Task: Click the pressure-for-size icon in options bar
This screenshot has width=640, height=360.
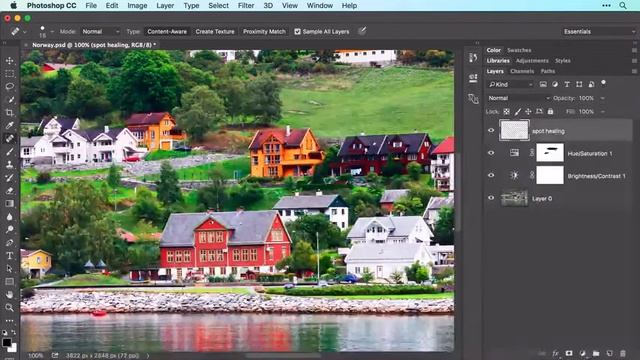Action: click(x=362, y=31)
